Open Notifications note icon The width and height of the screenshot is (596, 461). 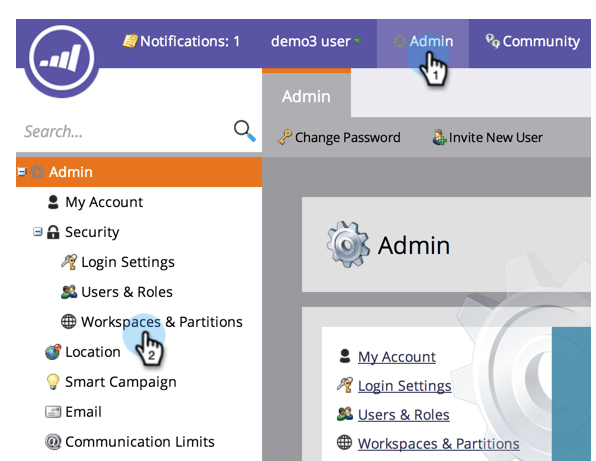130,41
